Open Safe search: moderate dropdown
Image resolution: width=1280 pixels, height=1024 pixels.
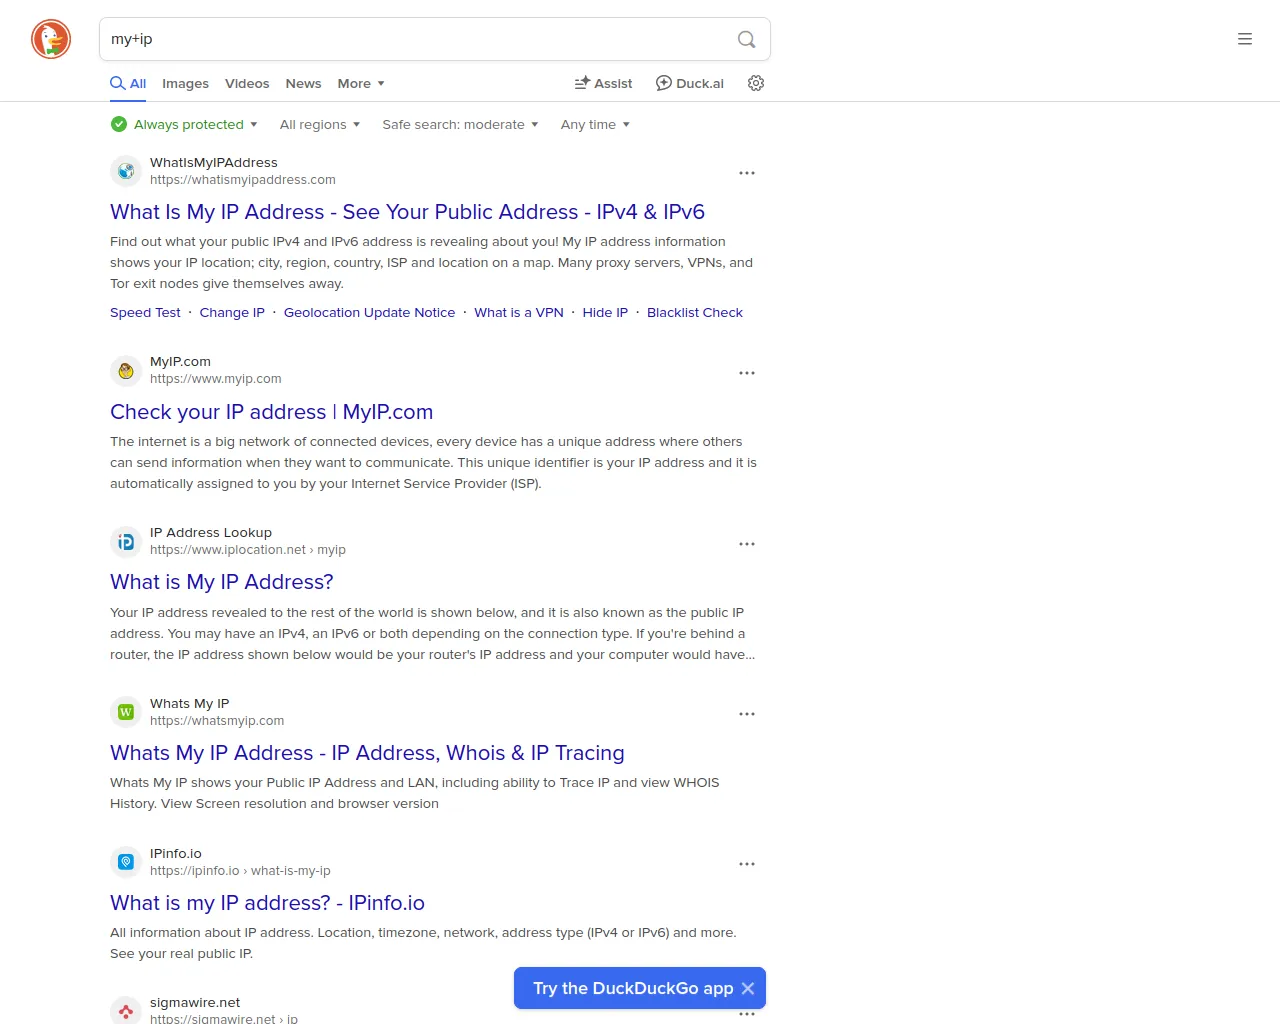point(461,124)
